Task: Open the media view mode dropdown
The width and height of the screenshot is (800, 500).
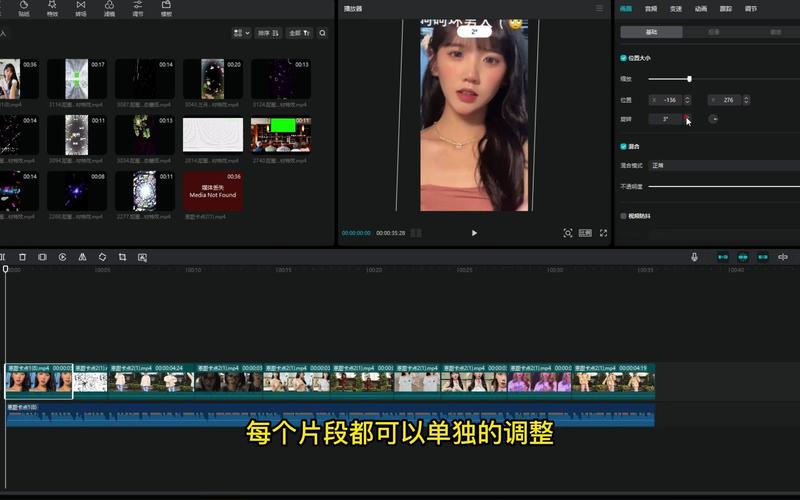Action: (x=241, y=33)
